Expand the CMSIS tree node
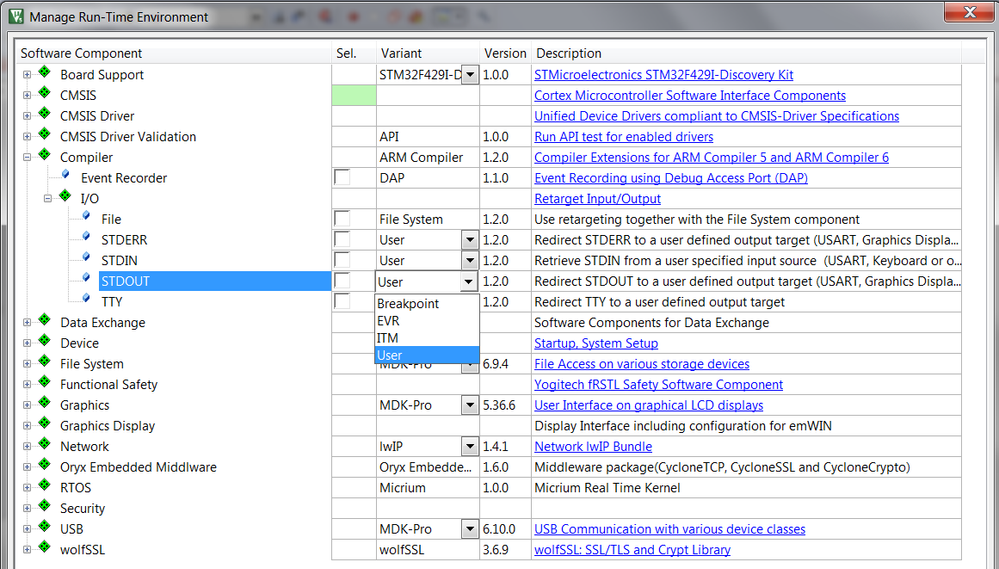The height and width of the screenshot is (569, 999). [x=27, y=96]
